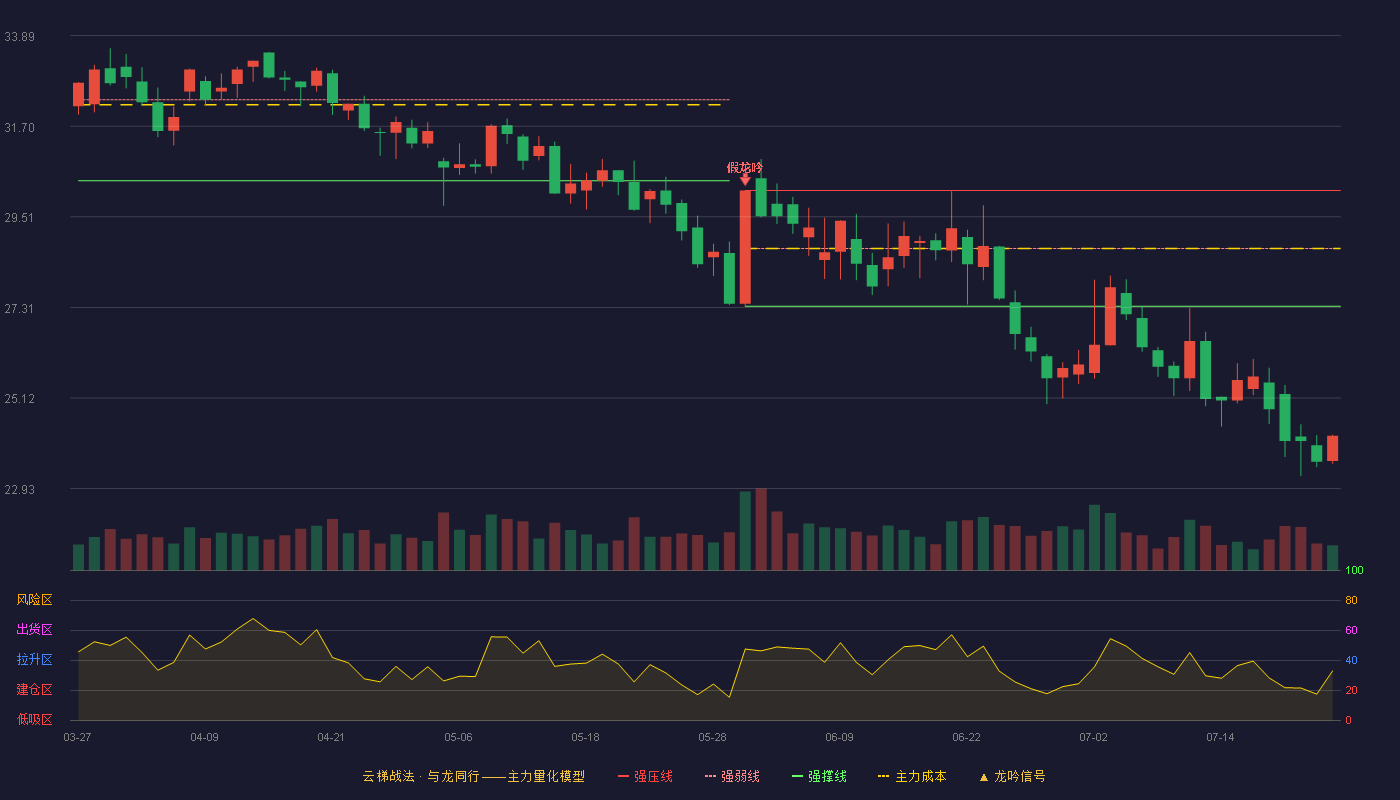This screenshot has height=800, width=1400.
Task: Click the 05-28 date axis label
Action: click(x=713, y=737)
